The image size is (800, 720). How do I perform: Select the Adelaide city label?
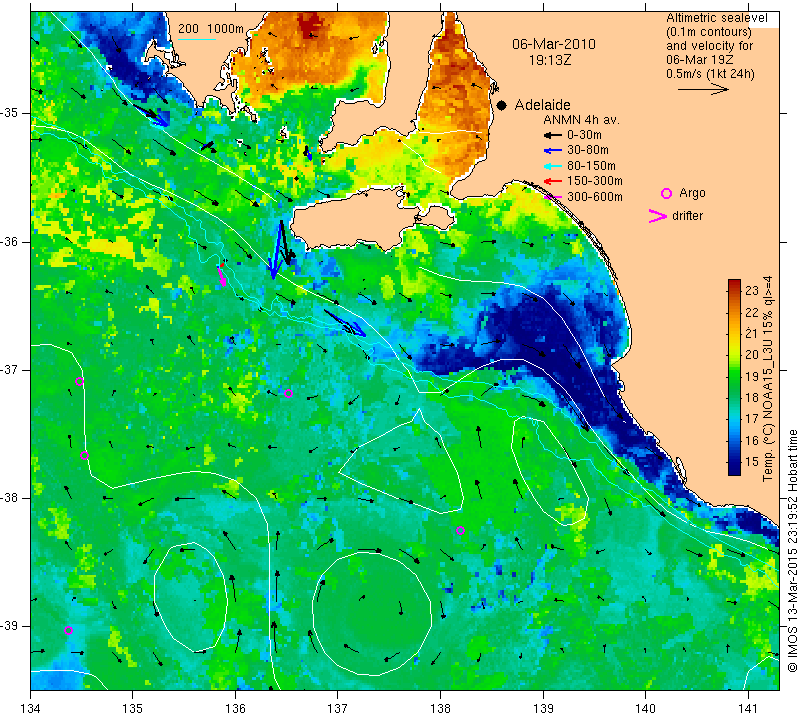pos(542,105)
